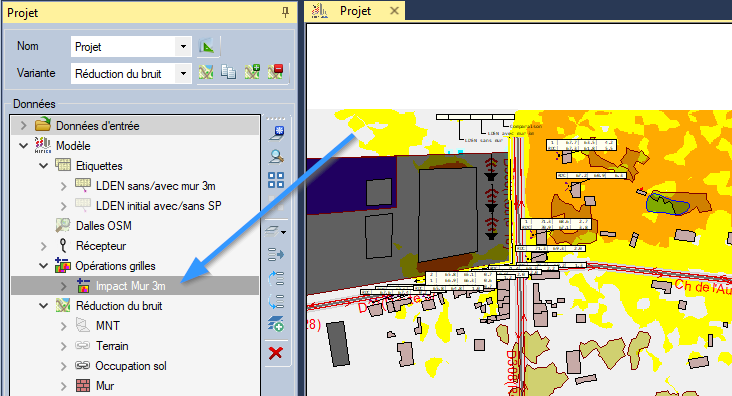
Task: Select LDEN initial avec/sans SP item
Action: pos(158,206)
